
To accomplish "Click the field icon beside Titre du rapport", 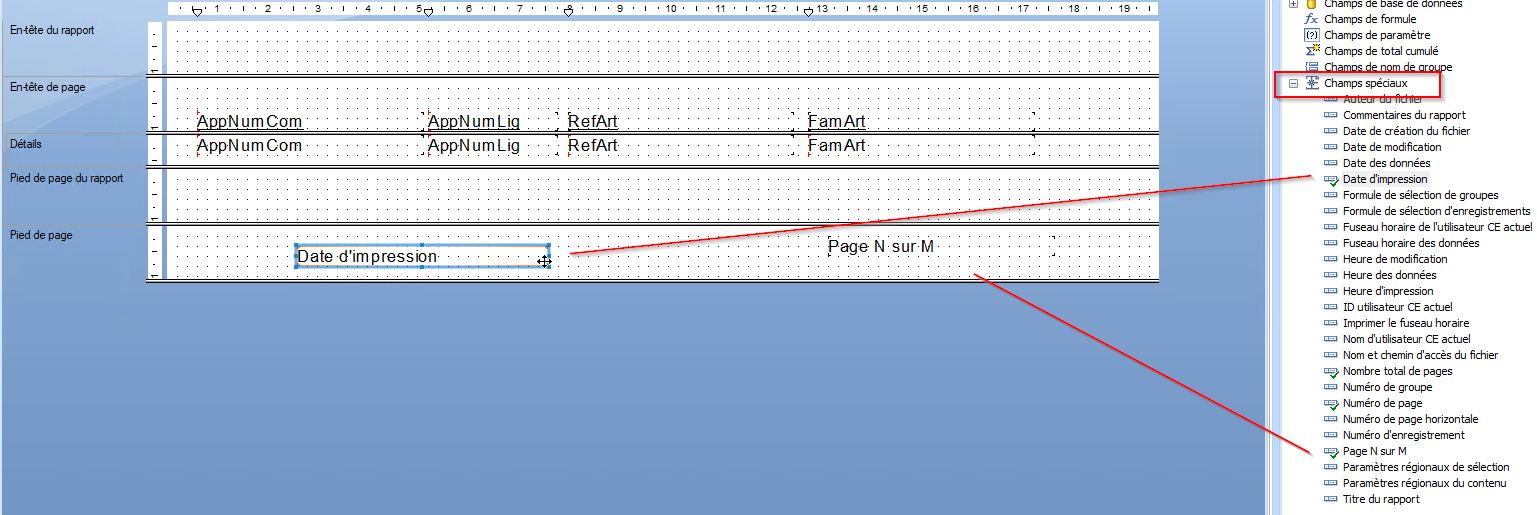I will (1330, 499).
